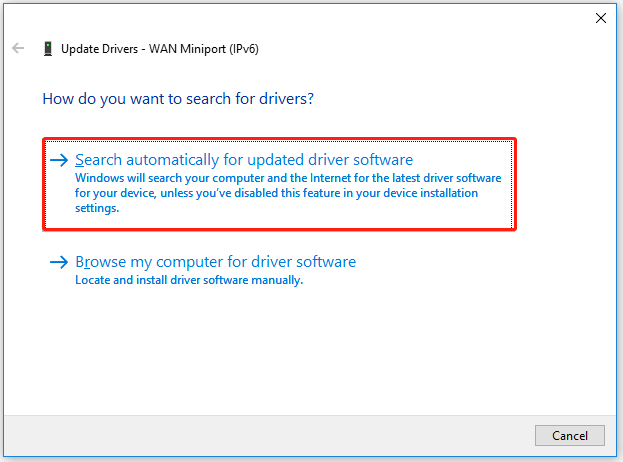Cancel the driver update wizard
The height and width of the screenshot is (462, 623).
click(570, 436)
